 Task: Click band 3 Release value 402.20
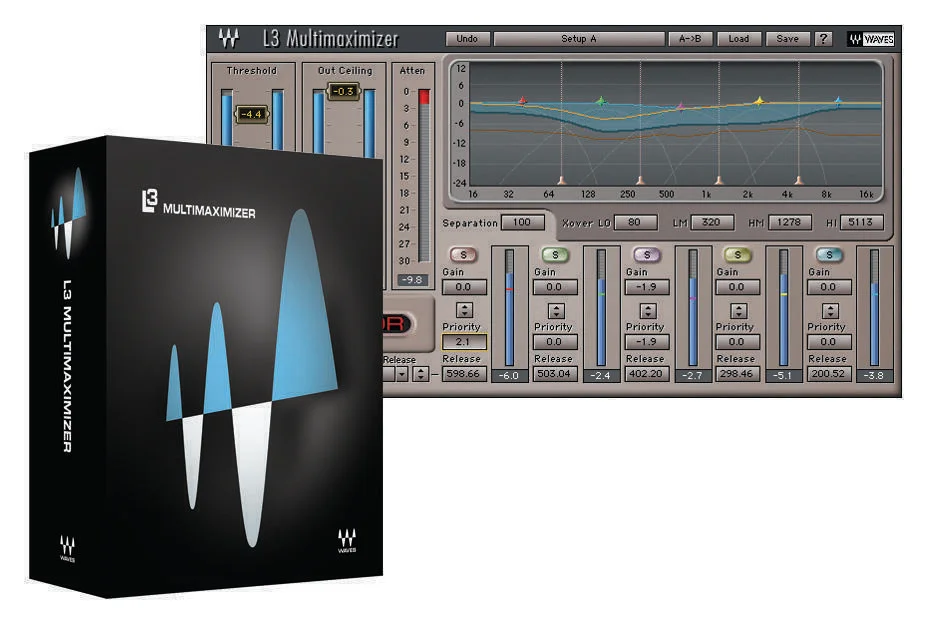647,374
